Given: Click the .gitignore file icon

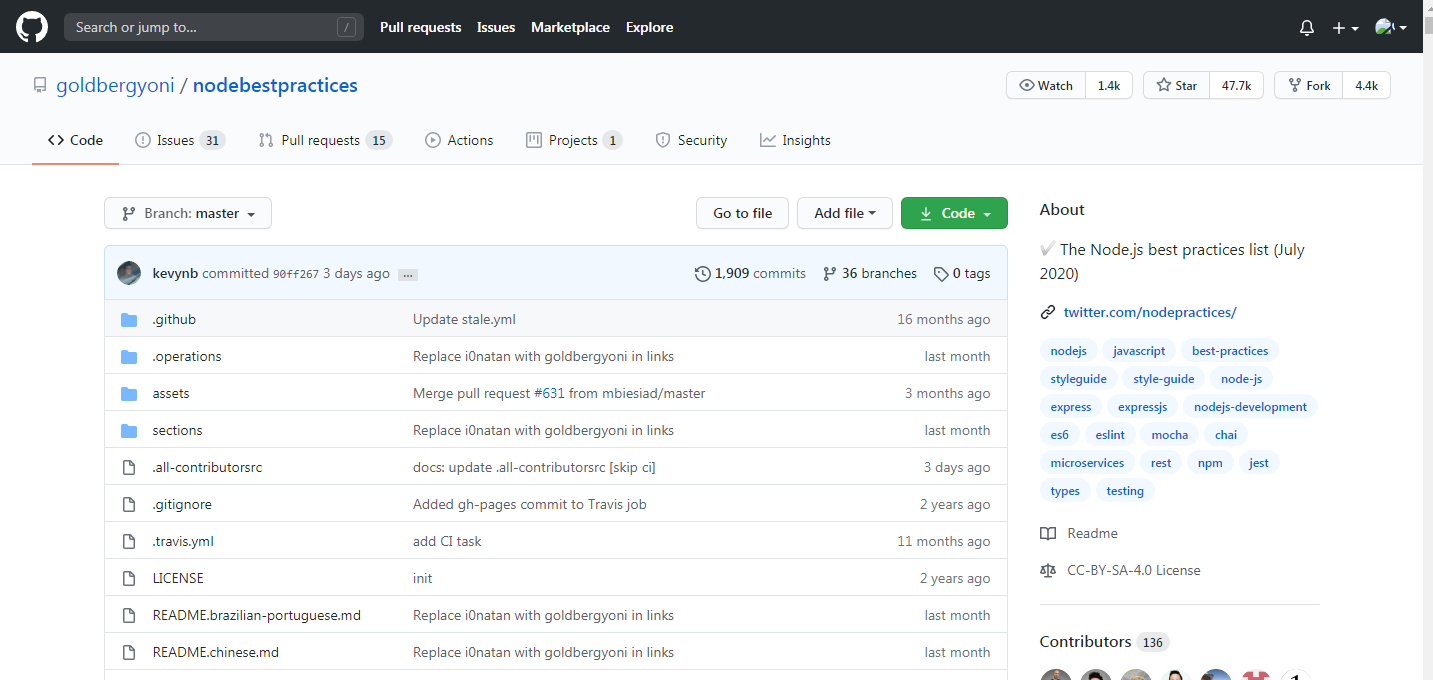Looking at the screenshot, I should [128, 505].
